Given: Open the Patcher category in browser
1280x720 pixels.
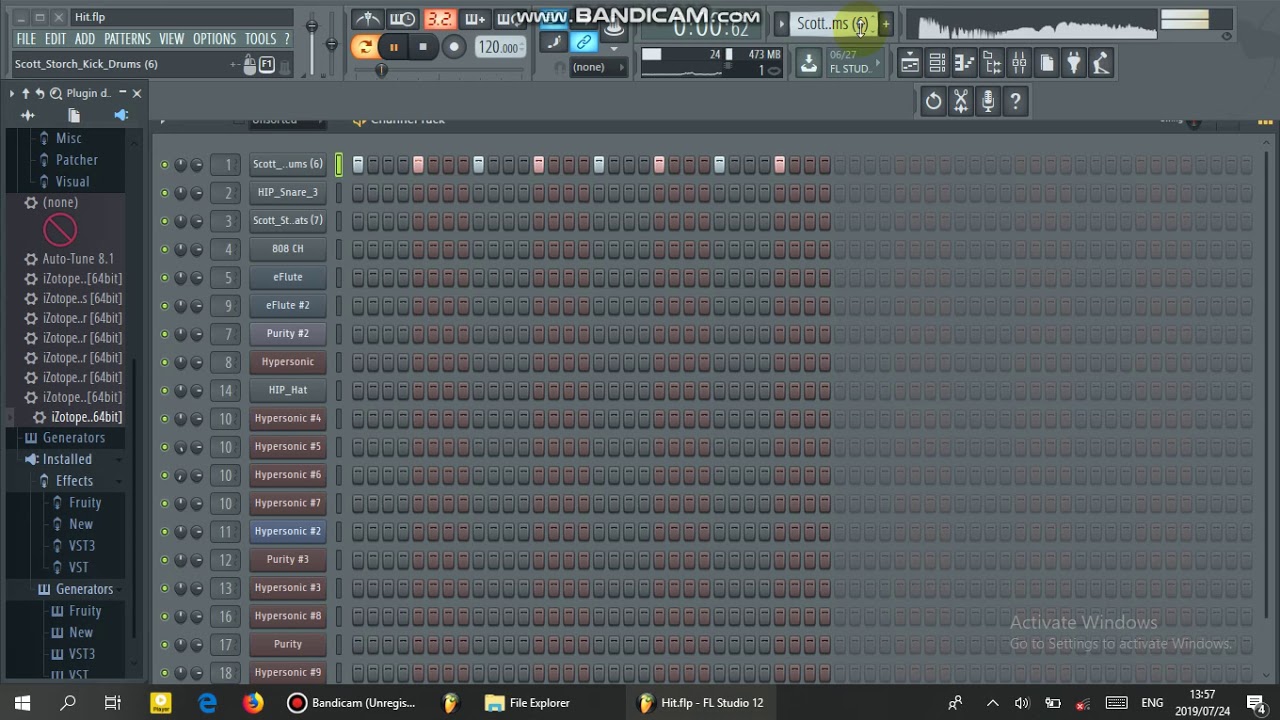Looking at the screenshot, I should 76,160.
